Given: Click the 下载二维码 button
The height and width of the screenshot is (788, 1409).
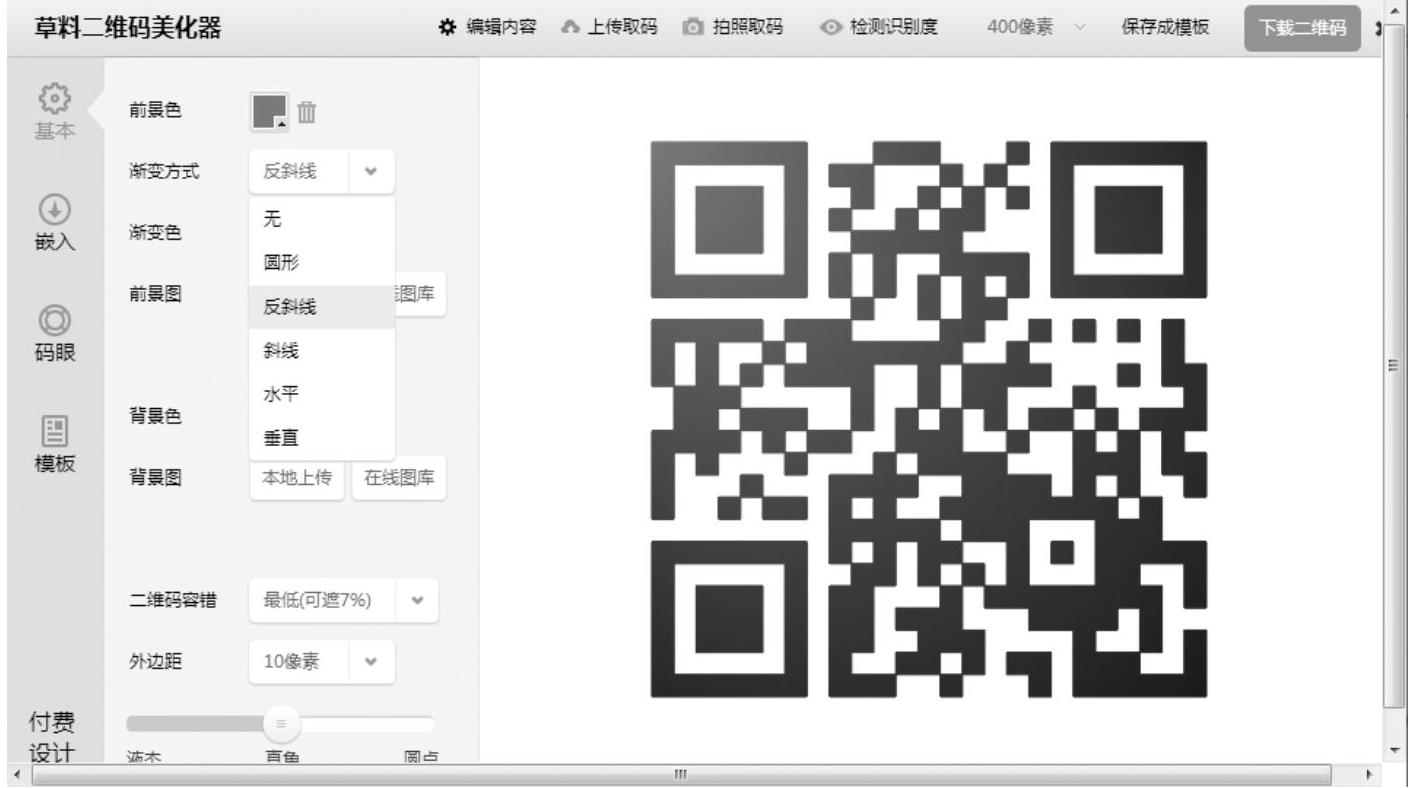Looking at the screenshot, I should coord(1303,28).
